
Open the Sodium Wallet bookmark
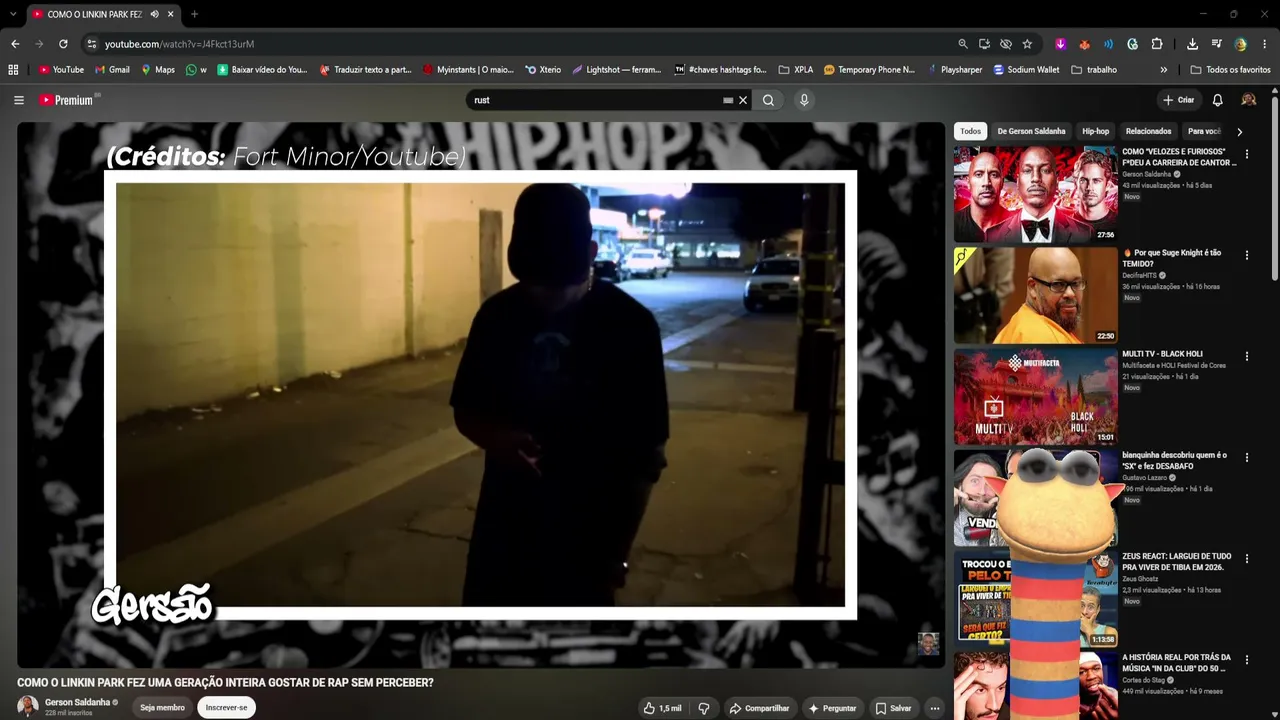tap(1026, 70)
